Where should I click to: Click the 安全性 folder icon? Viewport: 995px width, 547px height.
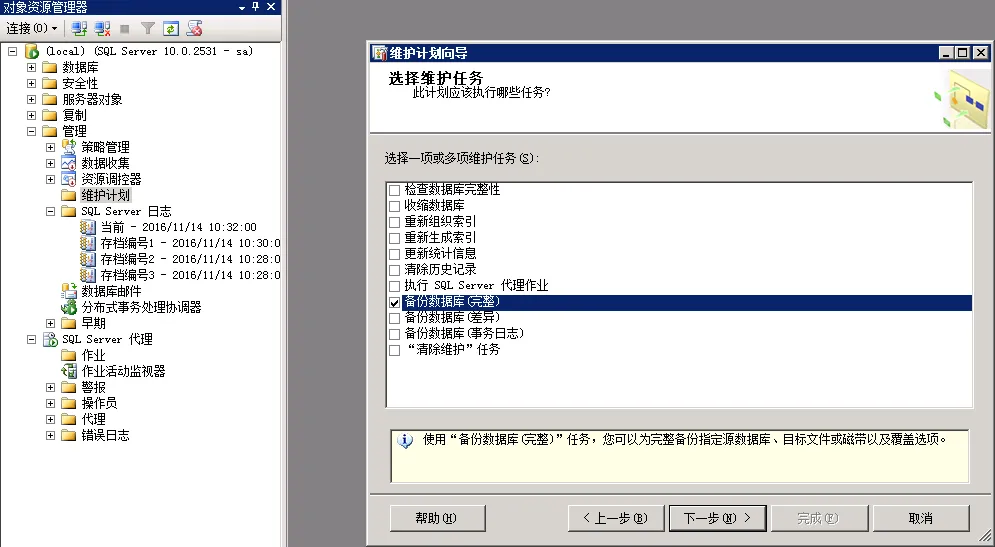49,83
